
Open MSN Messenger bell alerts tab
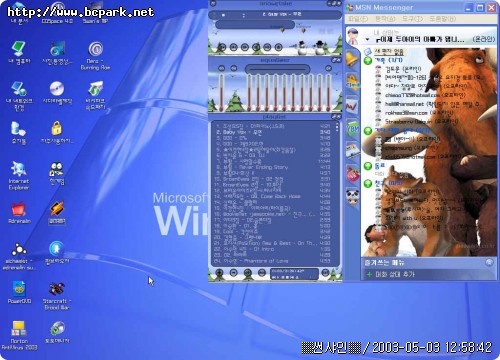(352, 59)
